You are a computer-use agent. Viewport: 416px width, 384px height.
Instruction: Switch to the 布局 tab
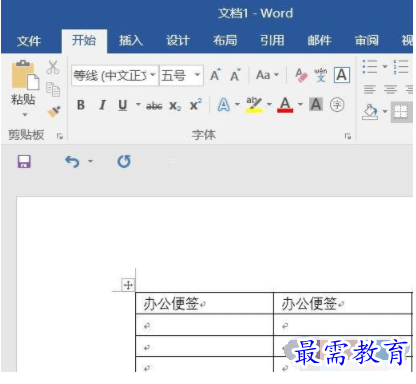point(225,40)
